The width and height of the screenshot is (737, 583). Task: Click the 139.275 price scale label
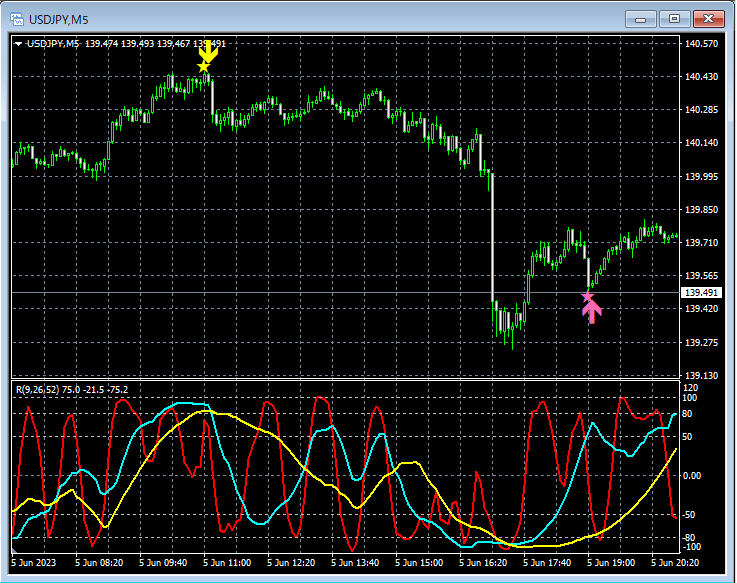(701, 342)
